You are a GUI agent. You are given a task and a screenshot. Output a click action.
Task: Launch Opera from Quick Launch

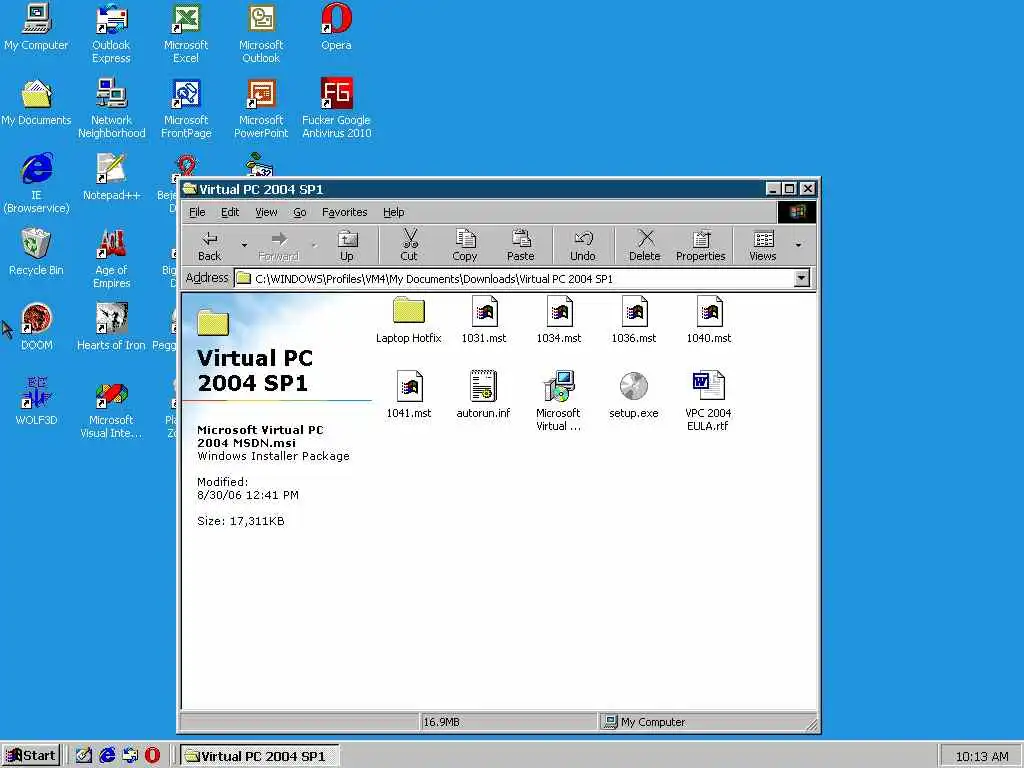tap(152, 756)
